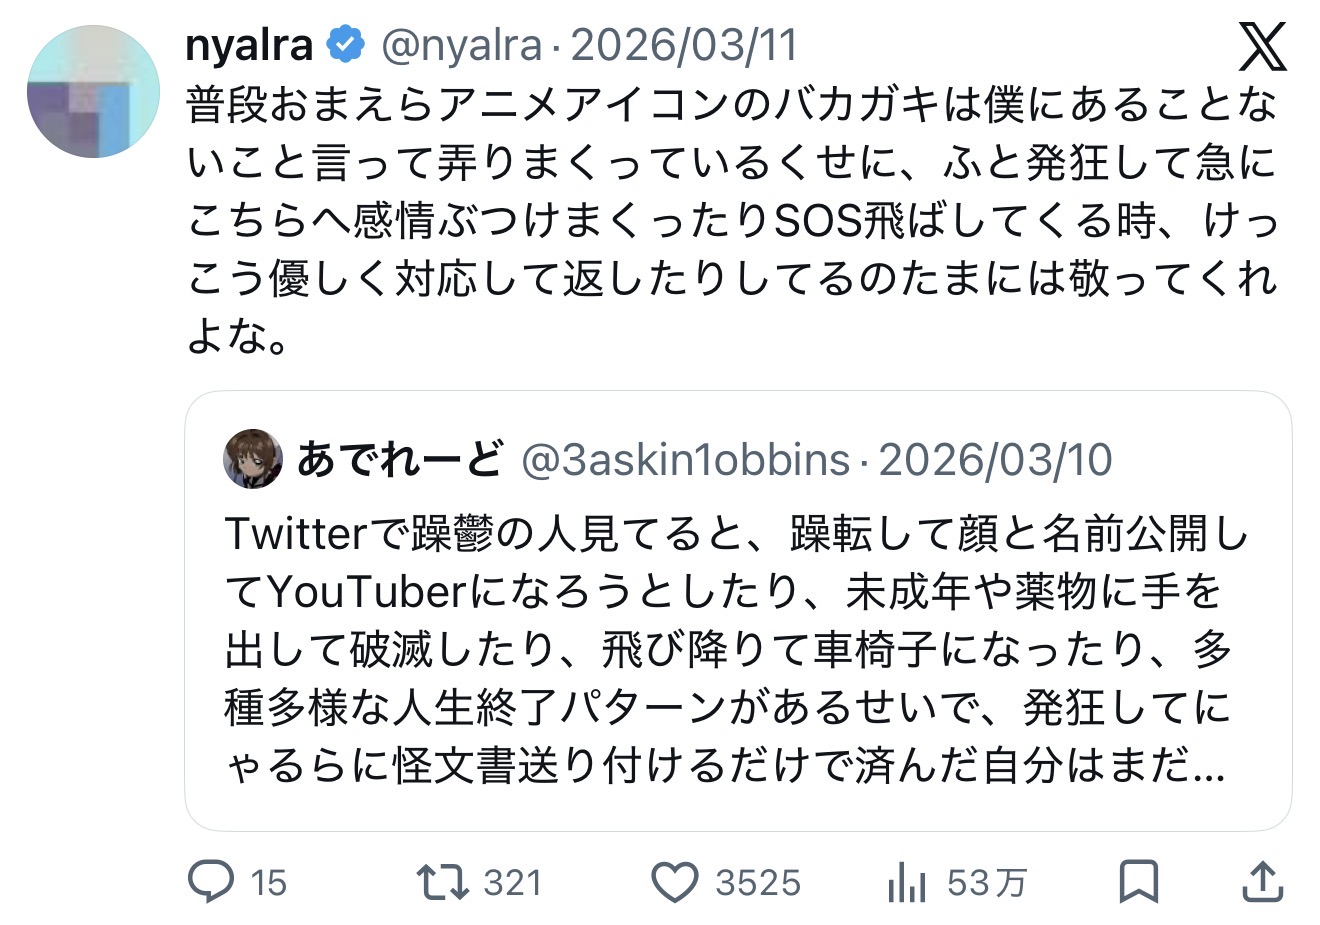Like the post with the heart icon
Image resolution: width=1320 pixels, height=925 pixels.
pyautogui.click(x=675, y=882)
